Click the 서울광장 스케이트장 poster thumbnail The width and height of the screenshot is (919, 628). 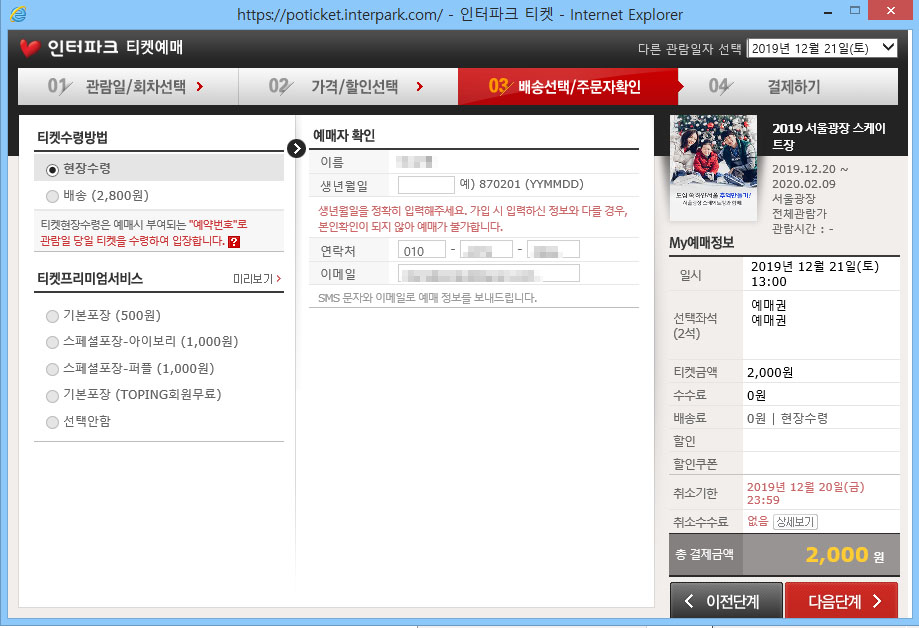click(713, 168)
